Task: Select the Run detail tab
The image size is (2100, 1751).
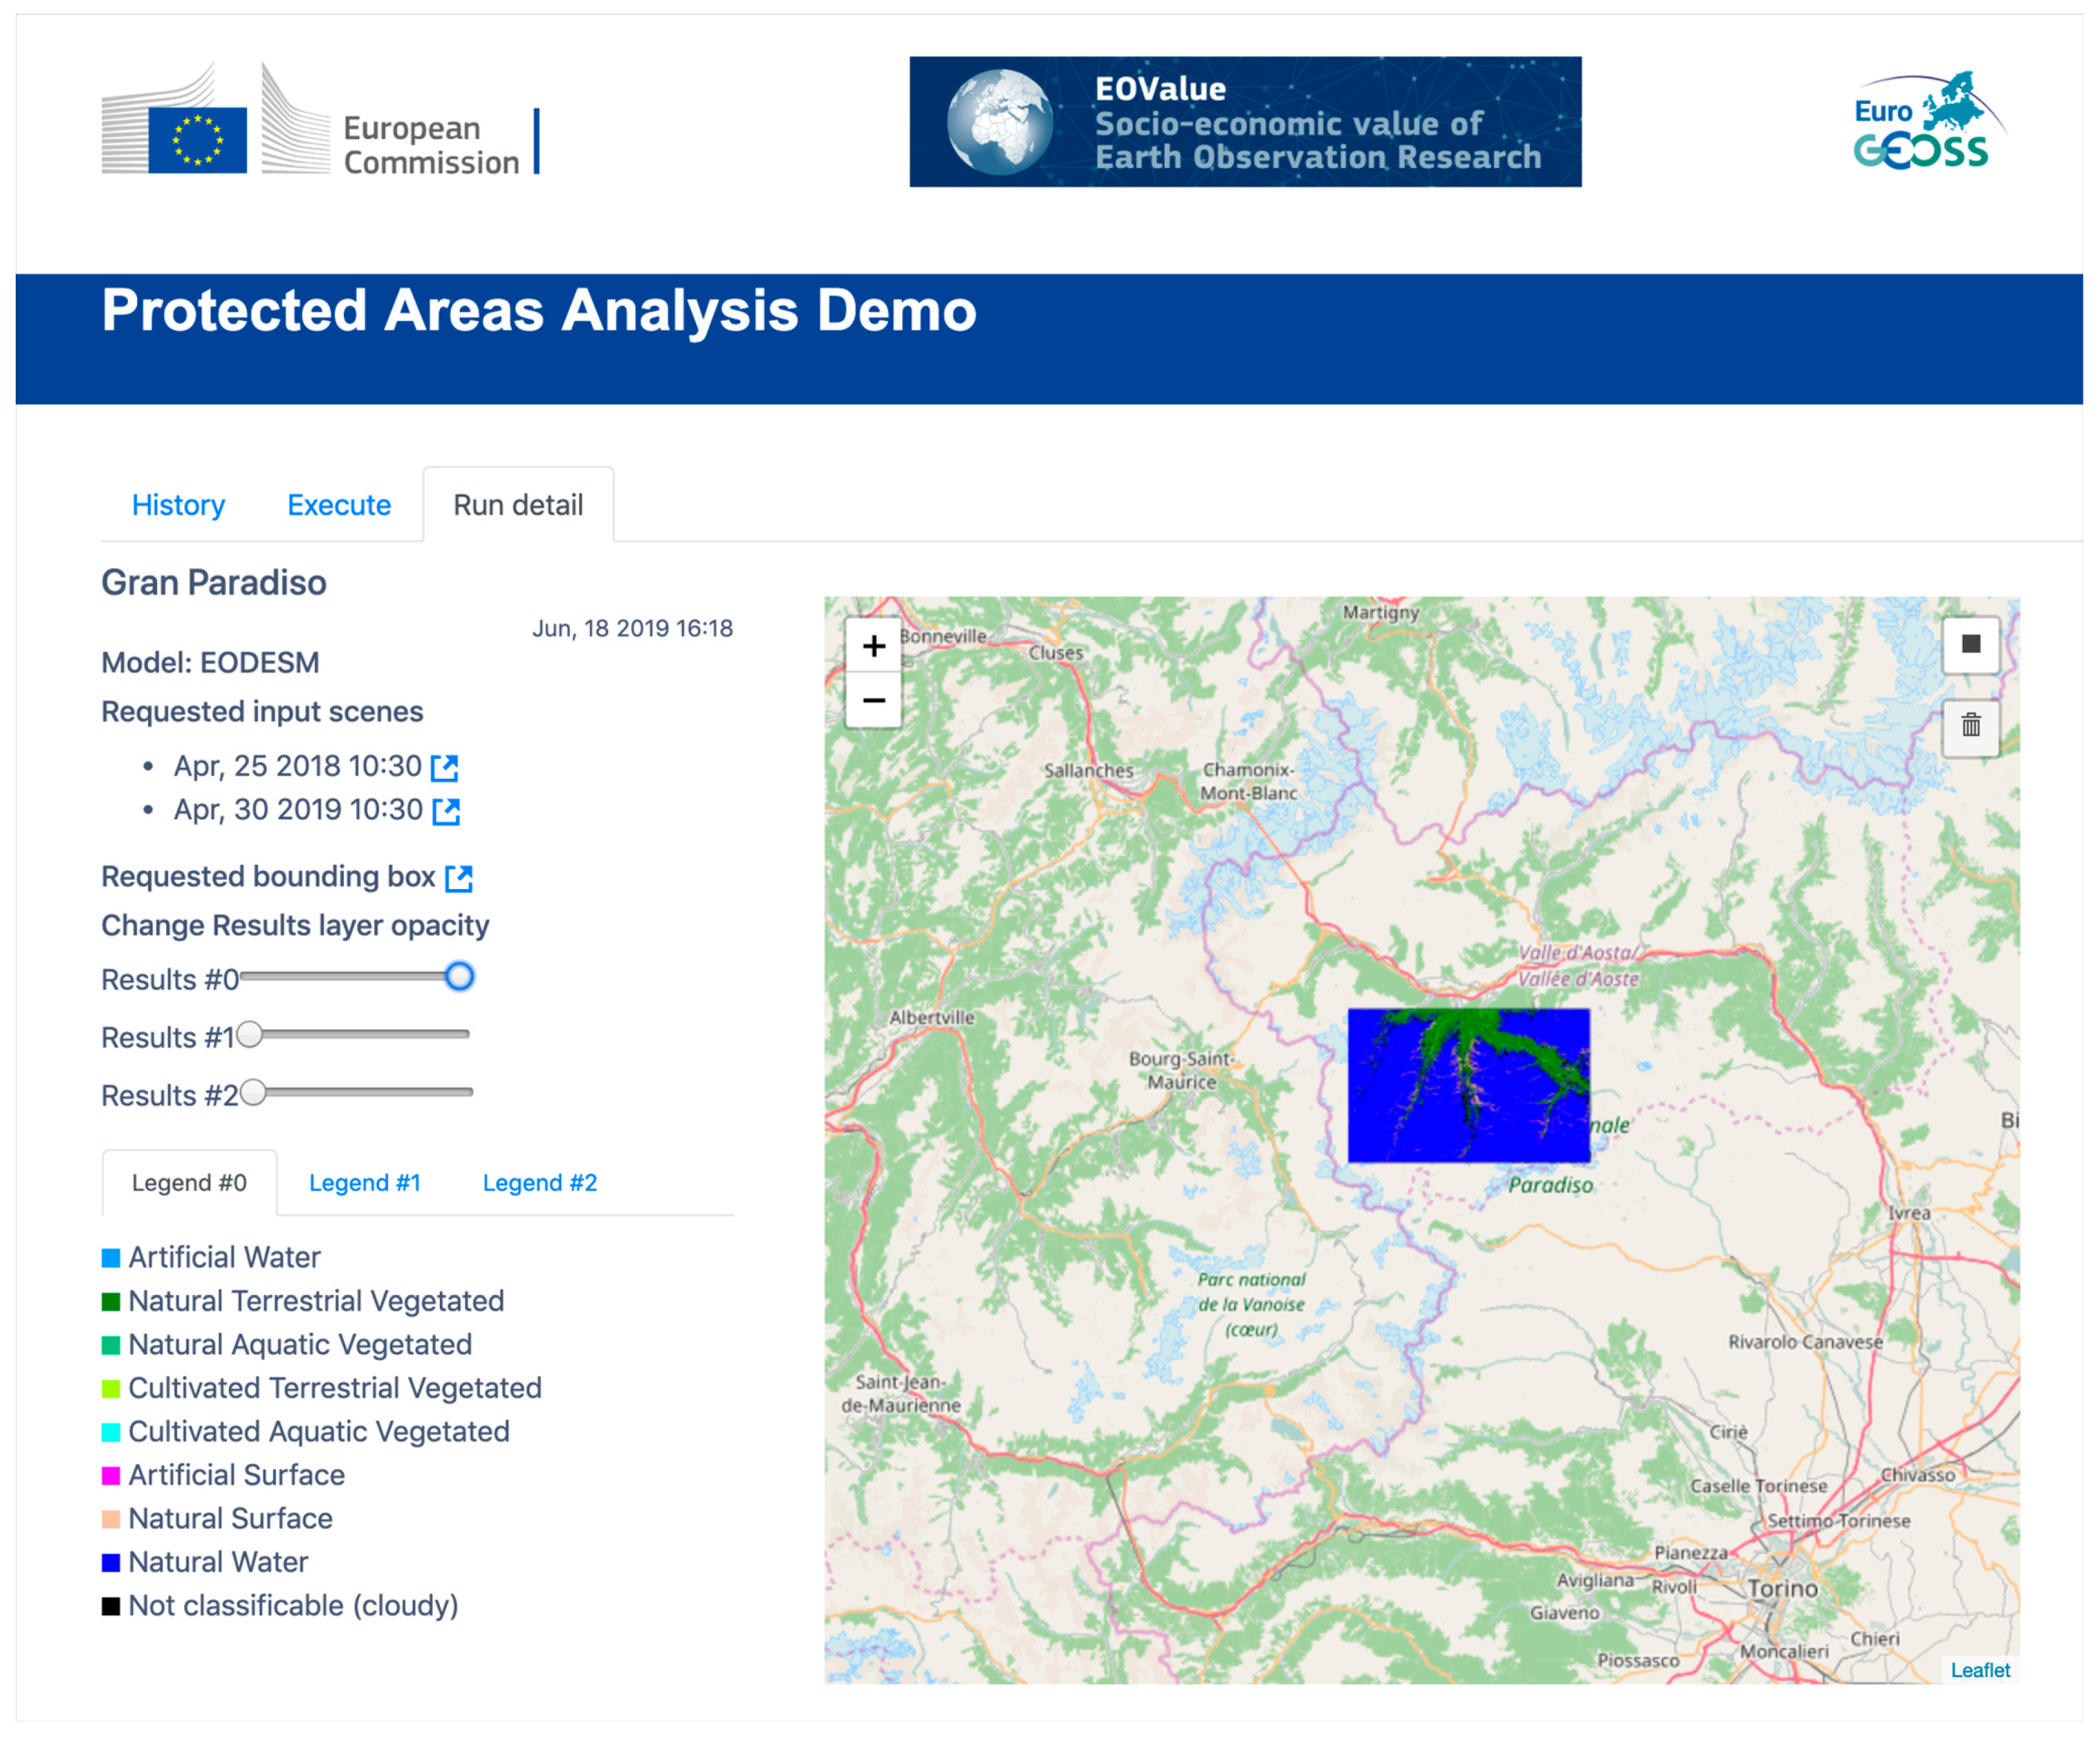Action: (518, 505)
